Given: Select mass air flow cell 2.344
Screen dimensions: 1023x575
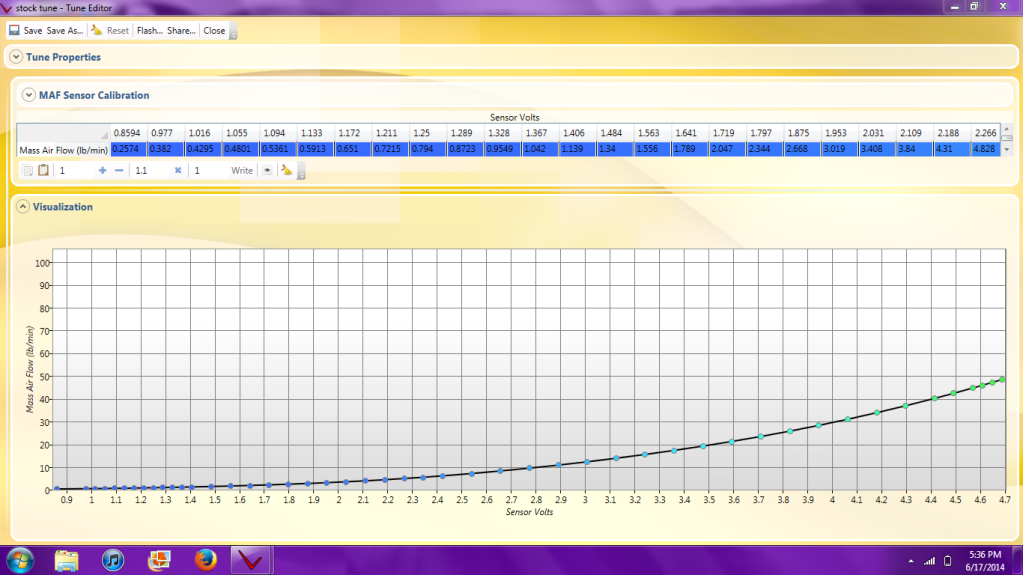Looking at the screenshot, I should pos(765,149).
